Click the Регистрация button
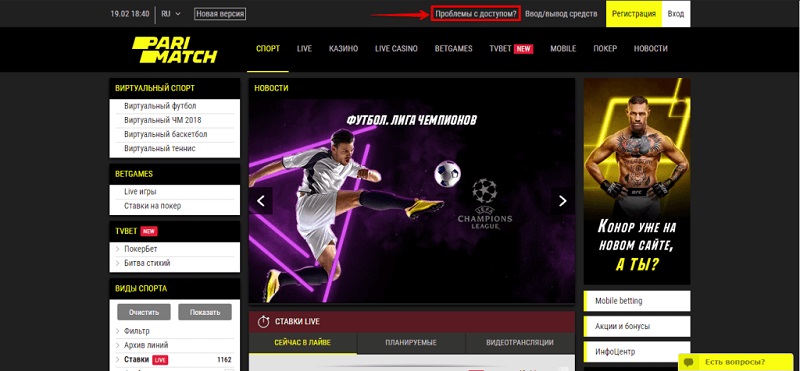Viewport: 800px width, 371px height. click(634, 14)
